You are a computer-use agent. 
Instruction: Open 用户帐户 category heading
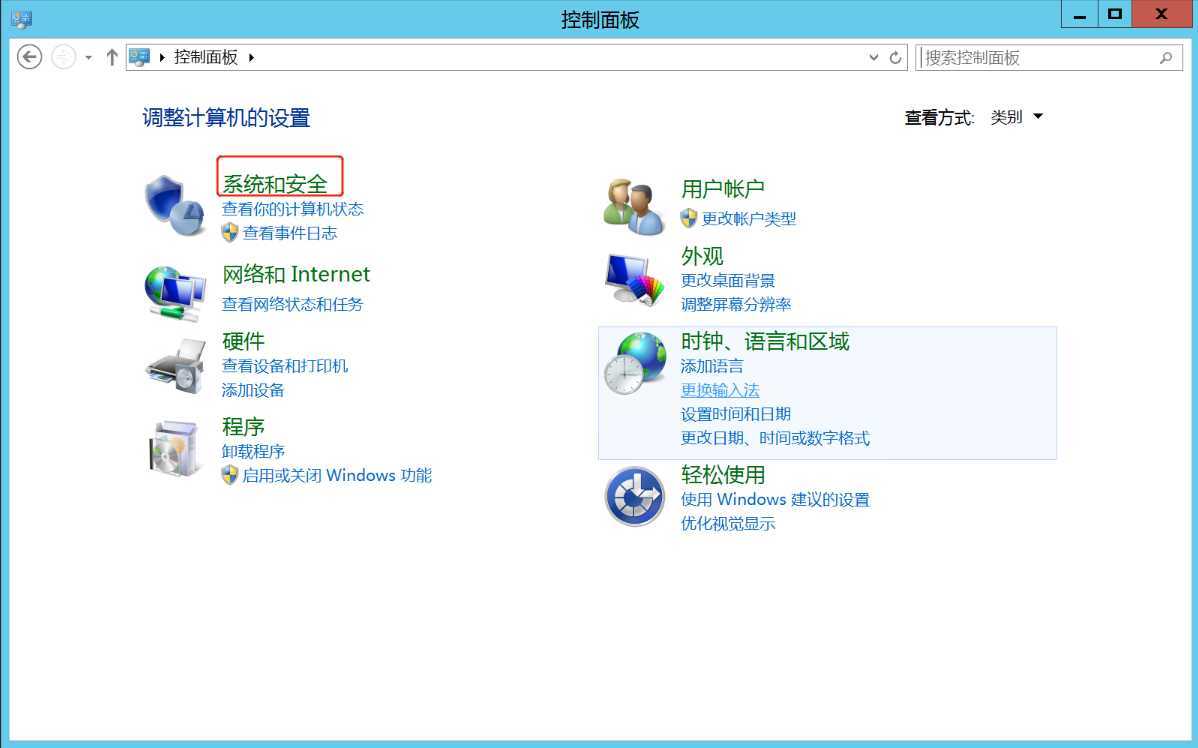(723, 189)
